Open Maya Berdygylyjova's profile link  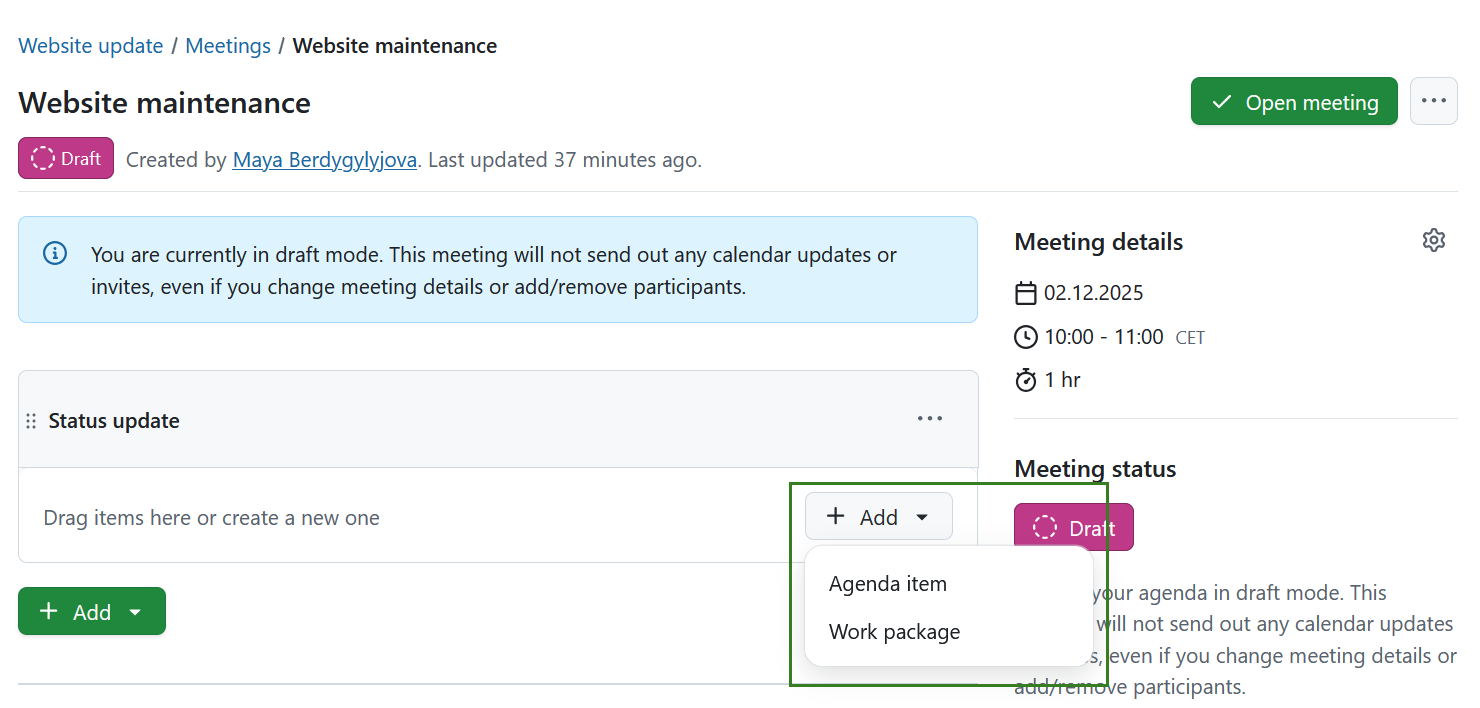[324, 159]
